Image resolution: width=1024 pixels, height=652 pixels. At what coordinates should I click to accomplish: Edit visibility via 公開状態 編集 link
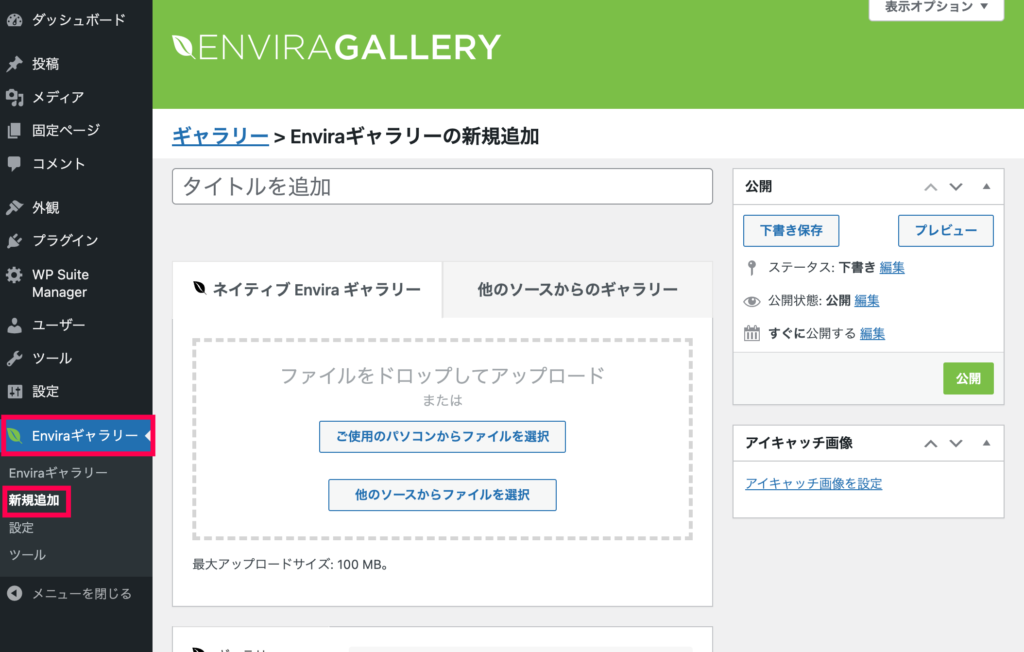867,301
